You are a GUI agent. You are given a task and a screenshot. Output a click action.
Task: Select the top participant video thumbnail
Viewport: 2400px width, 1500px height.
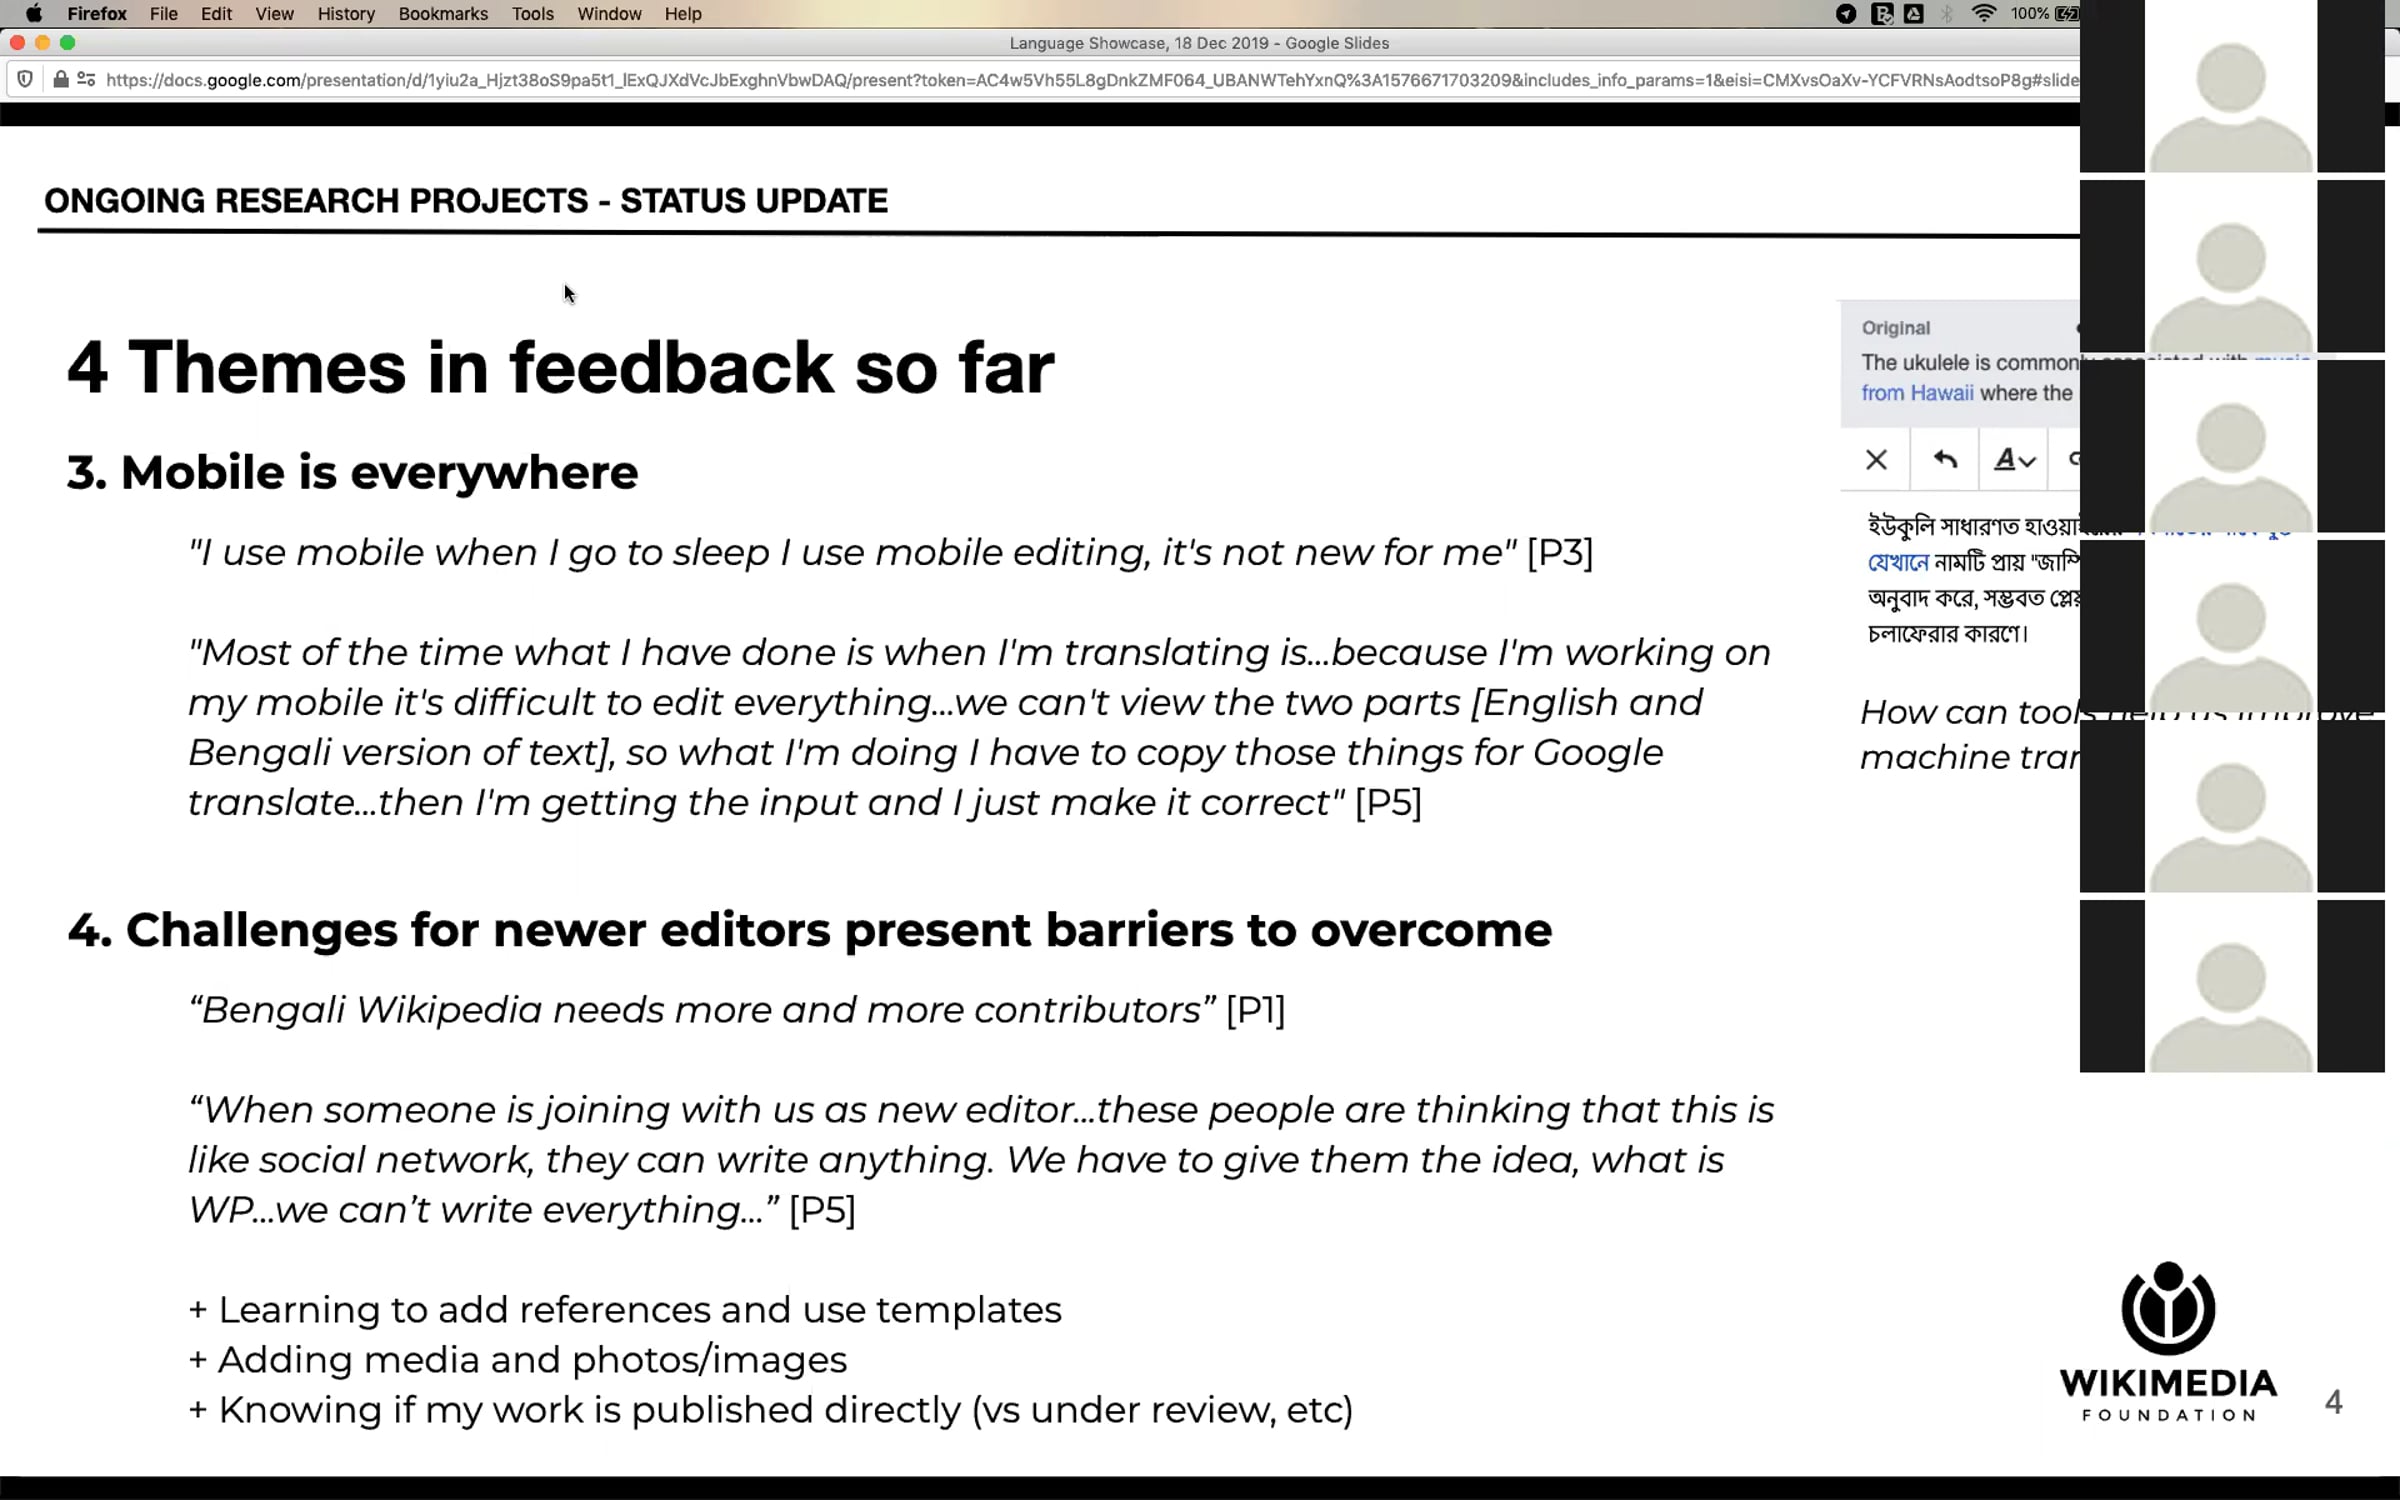pyautogui.click(x=2231, y=88)
